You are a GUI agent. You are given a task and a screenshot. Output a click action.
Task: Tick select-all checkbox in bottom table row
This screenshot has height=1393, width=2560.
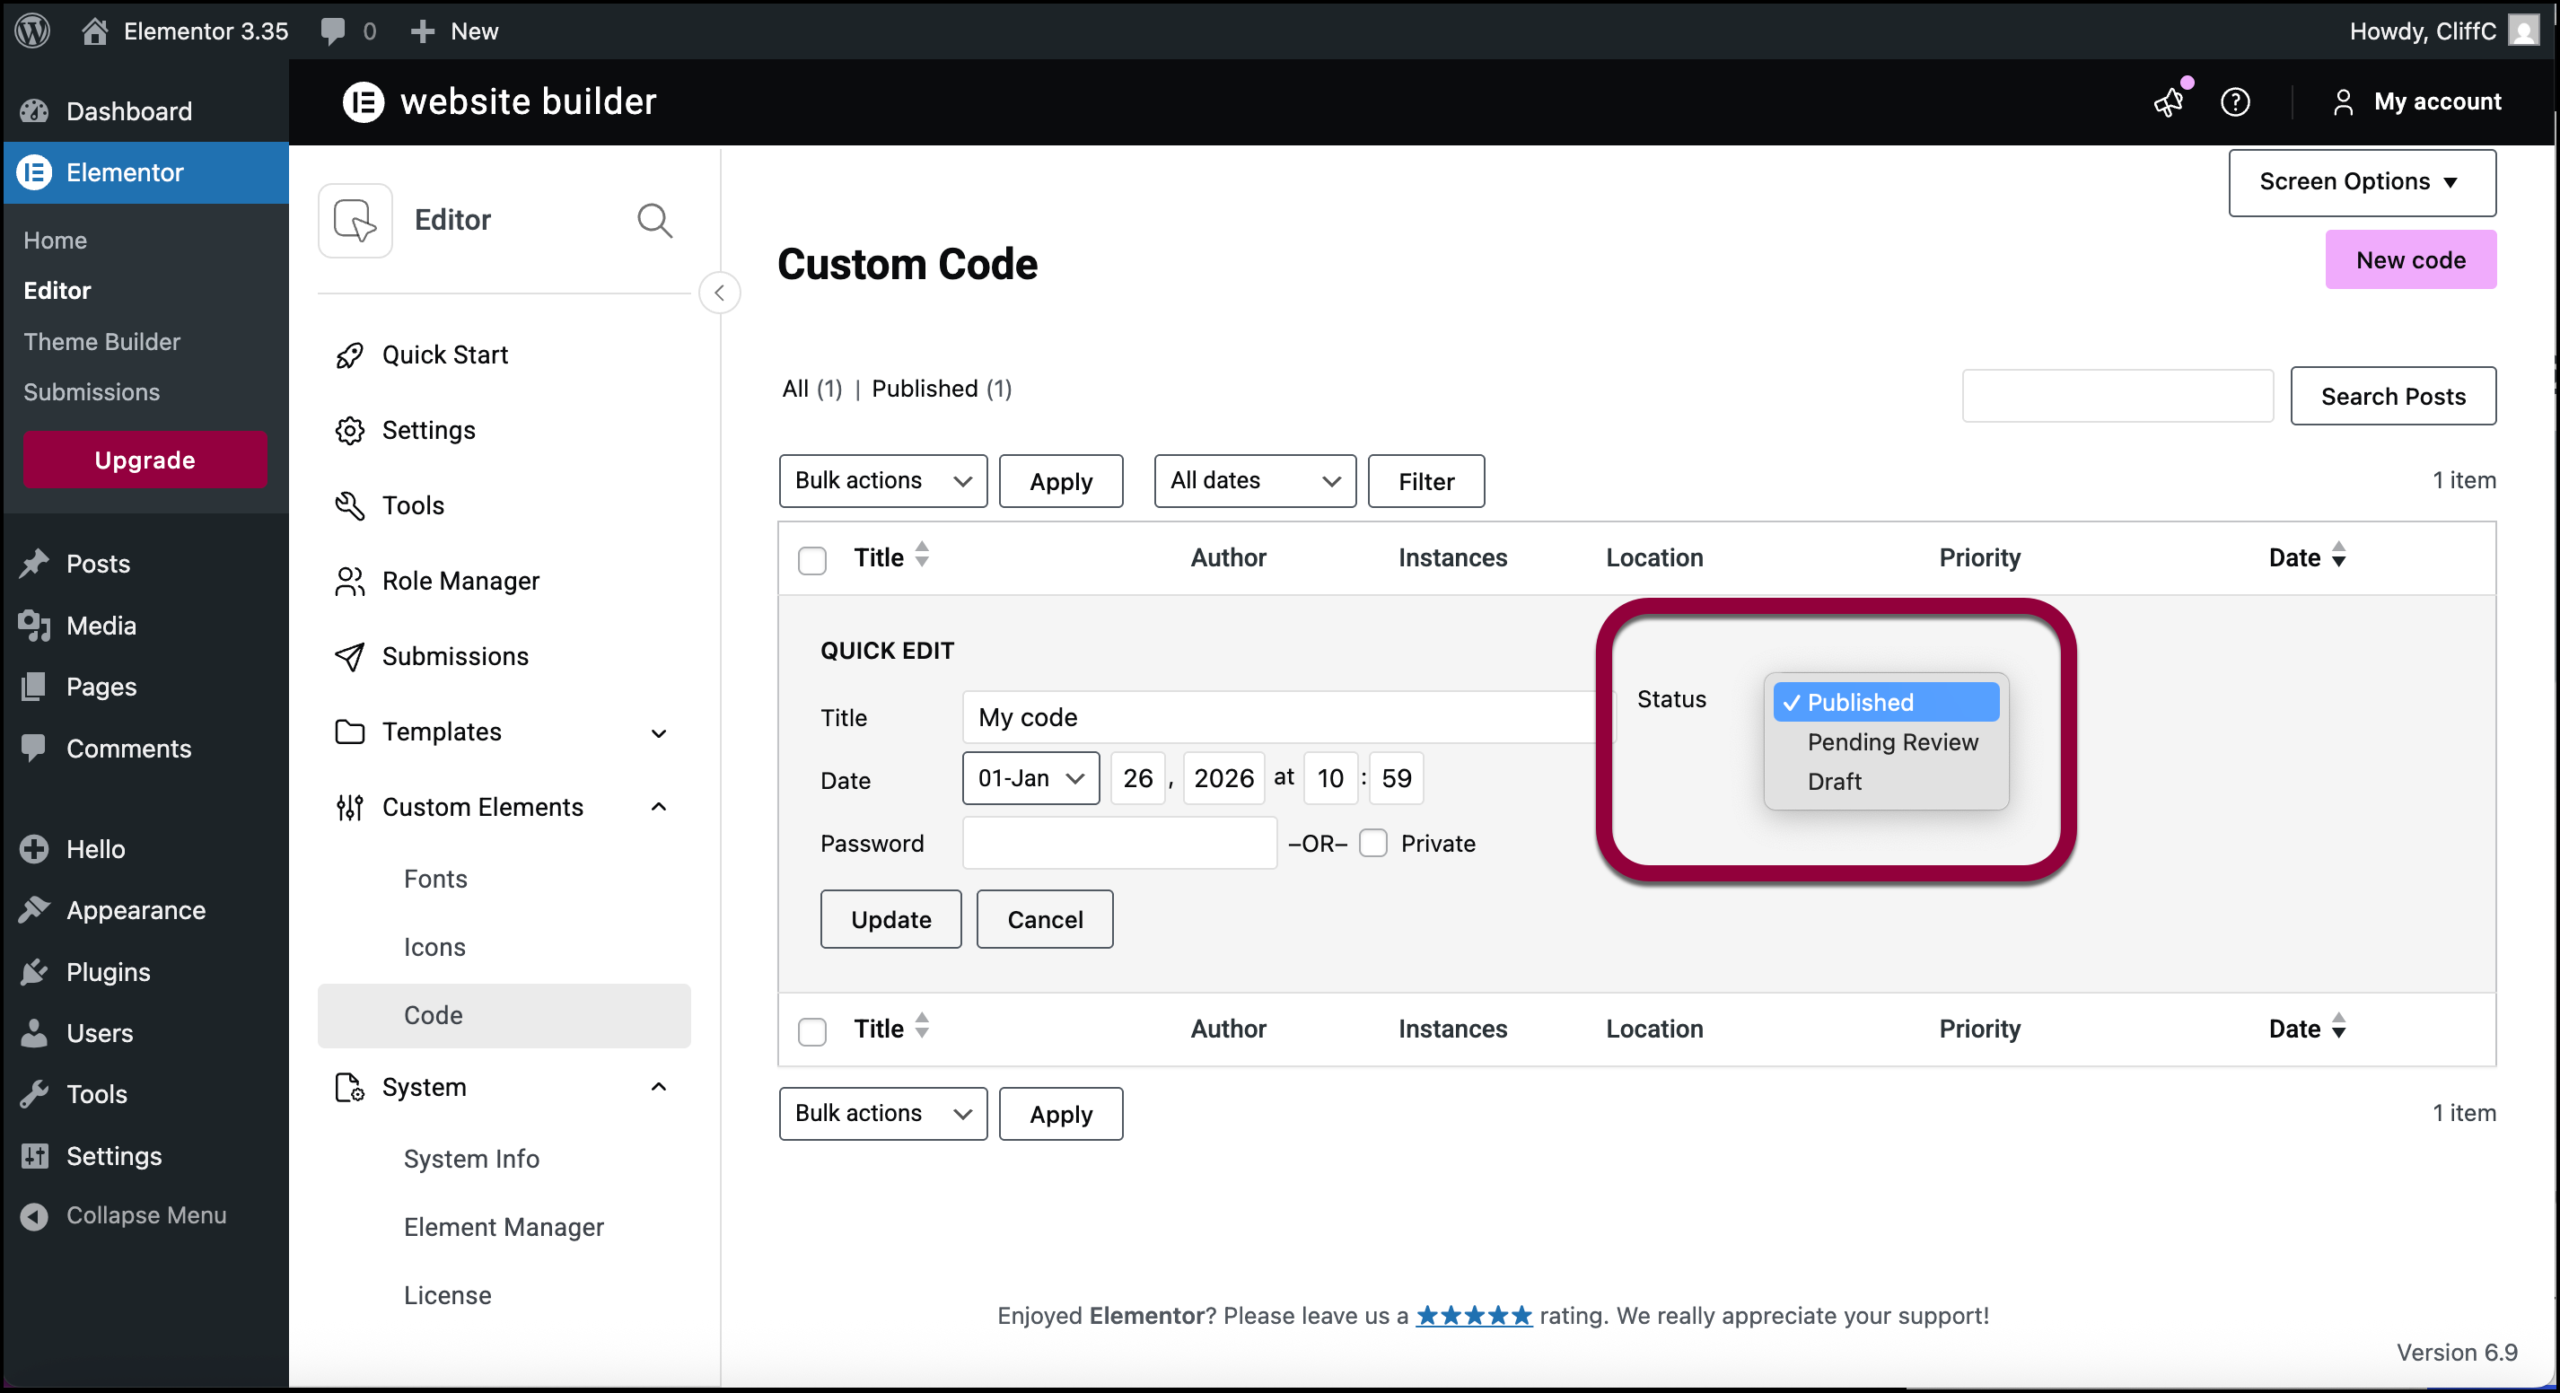(x=812, y=1031)
